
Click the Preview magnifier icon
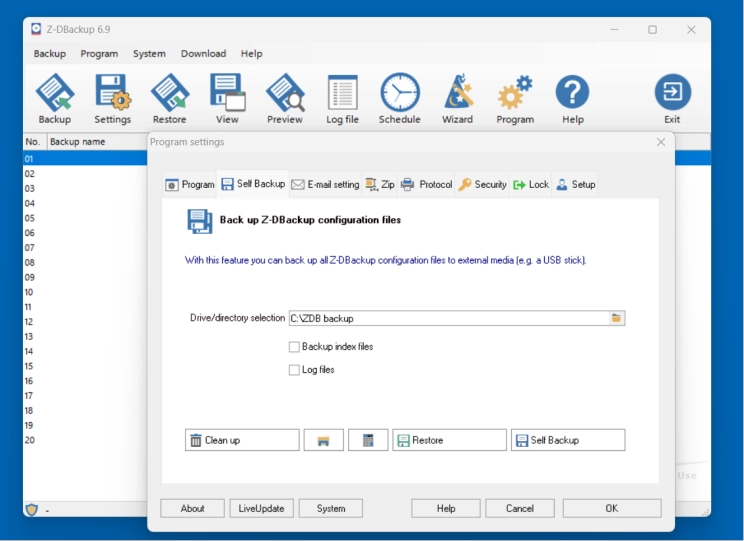(285, 99)
